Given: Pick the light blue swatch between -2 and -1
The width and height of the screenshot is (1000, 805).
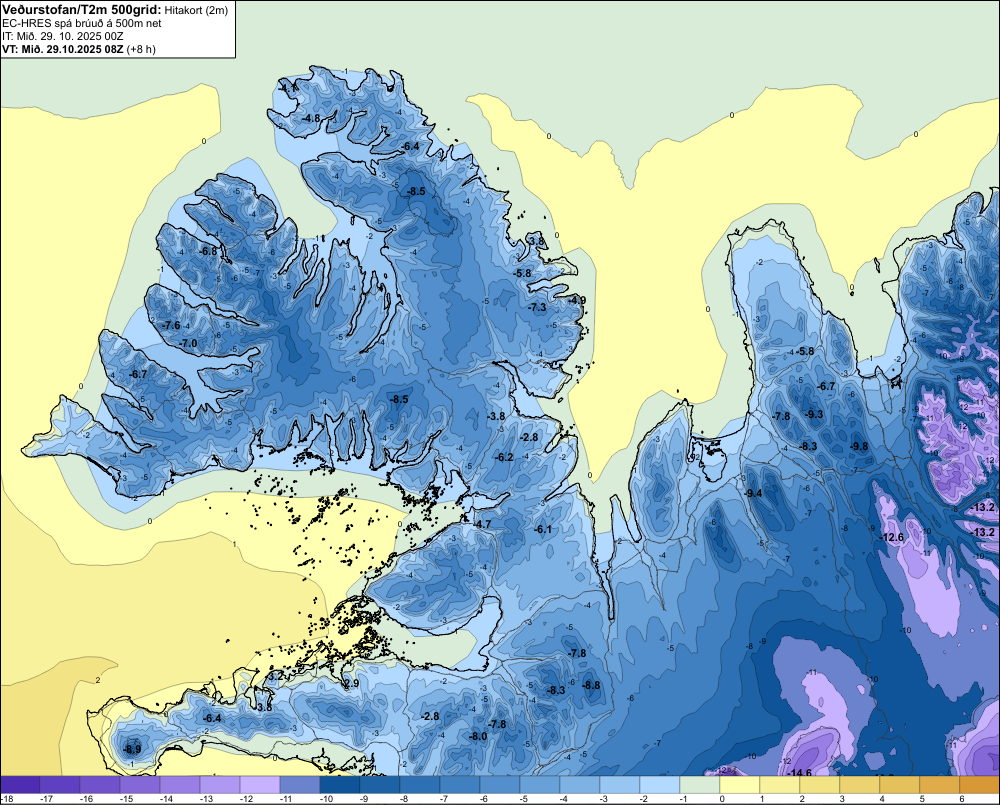Looking at the screenshot, I should click(x=659, y=785).
